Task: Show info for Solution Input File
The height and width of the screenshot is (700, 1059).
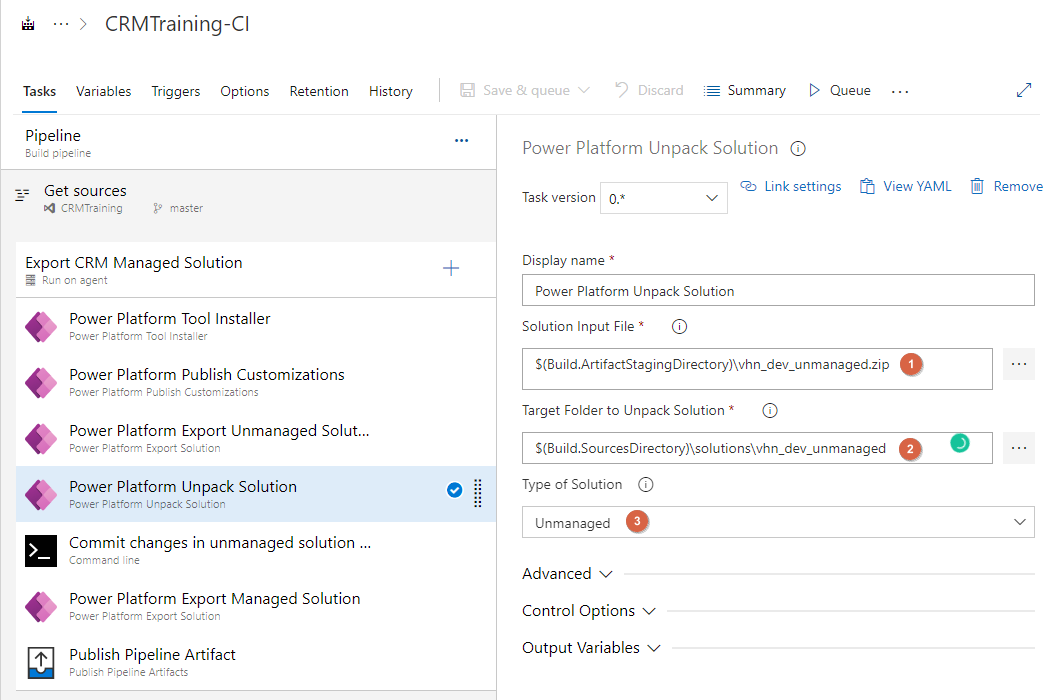Action: (x=679, y=327)
